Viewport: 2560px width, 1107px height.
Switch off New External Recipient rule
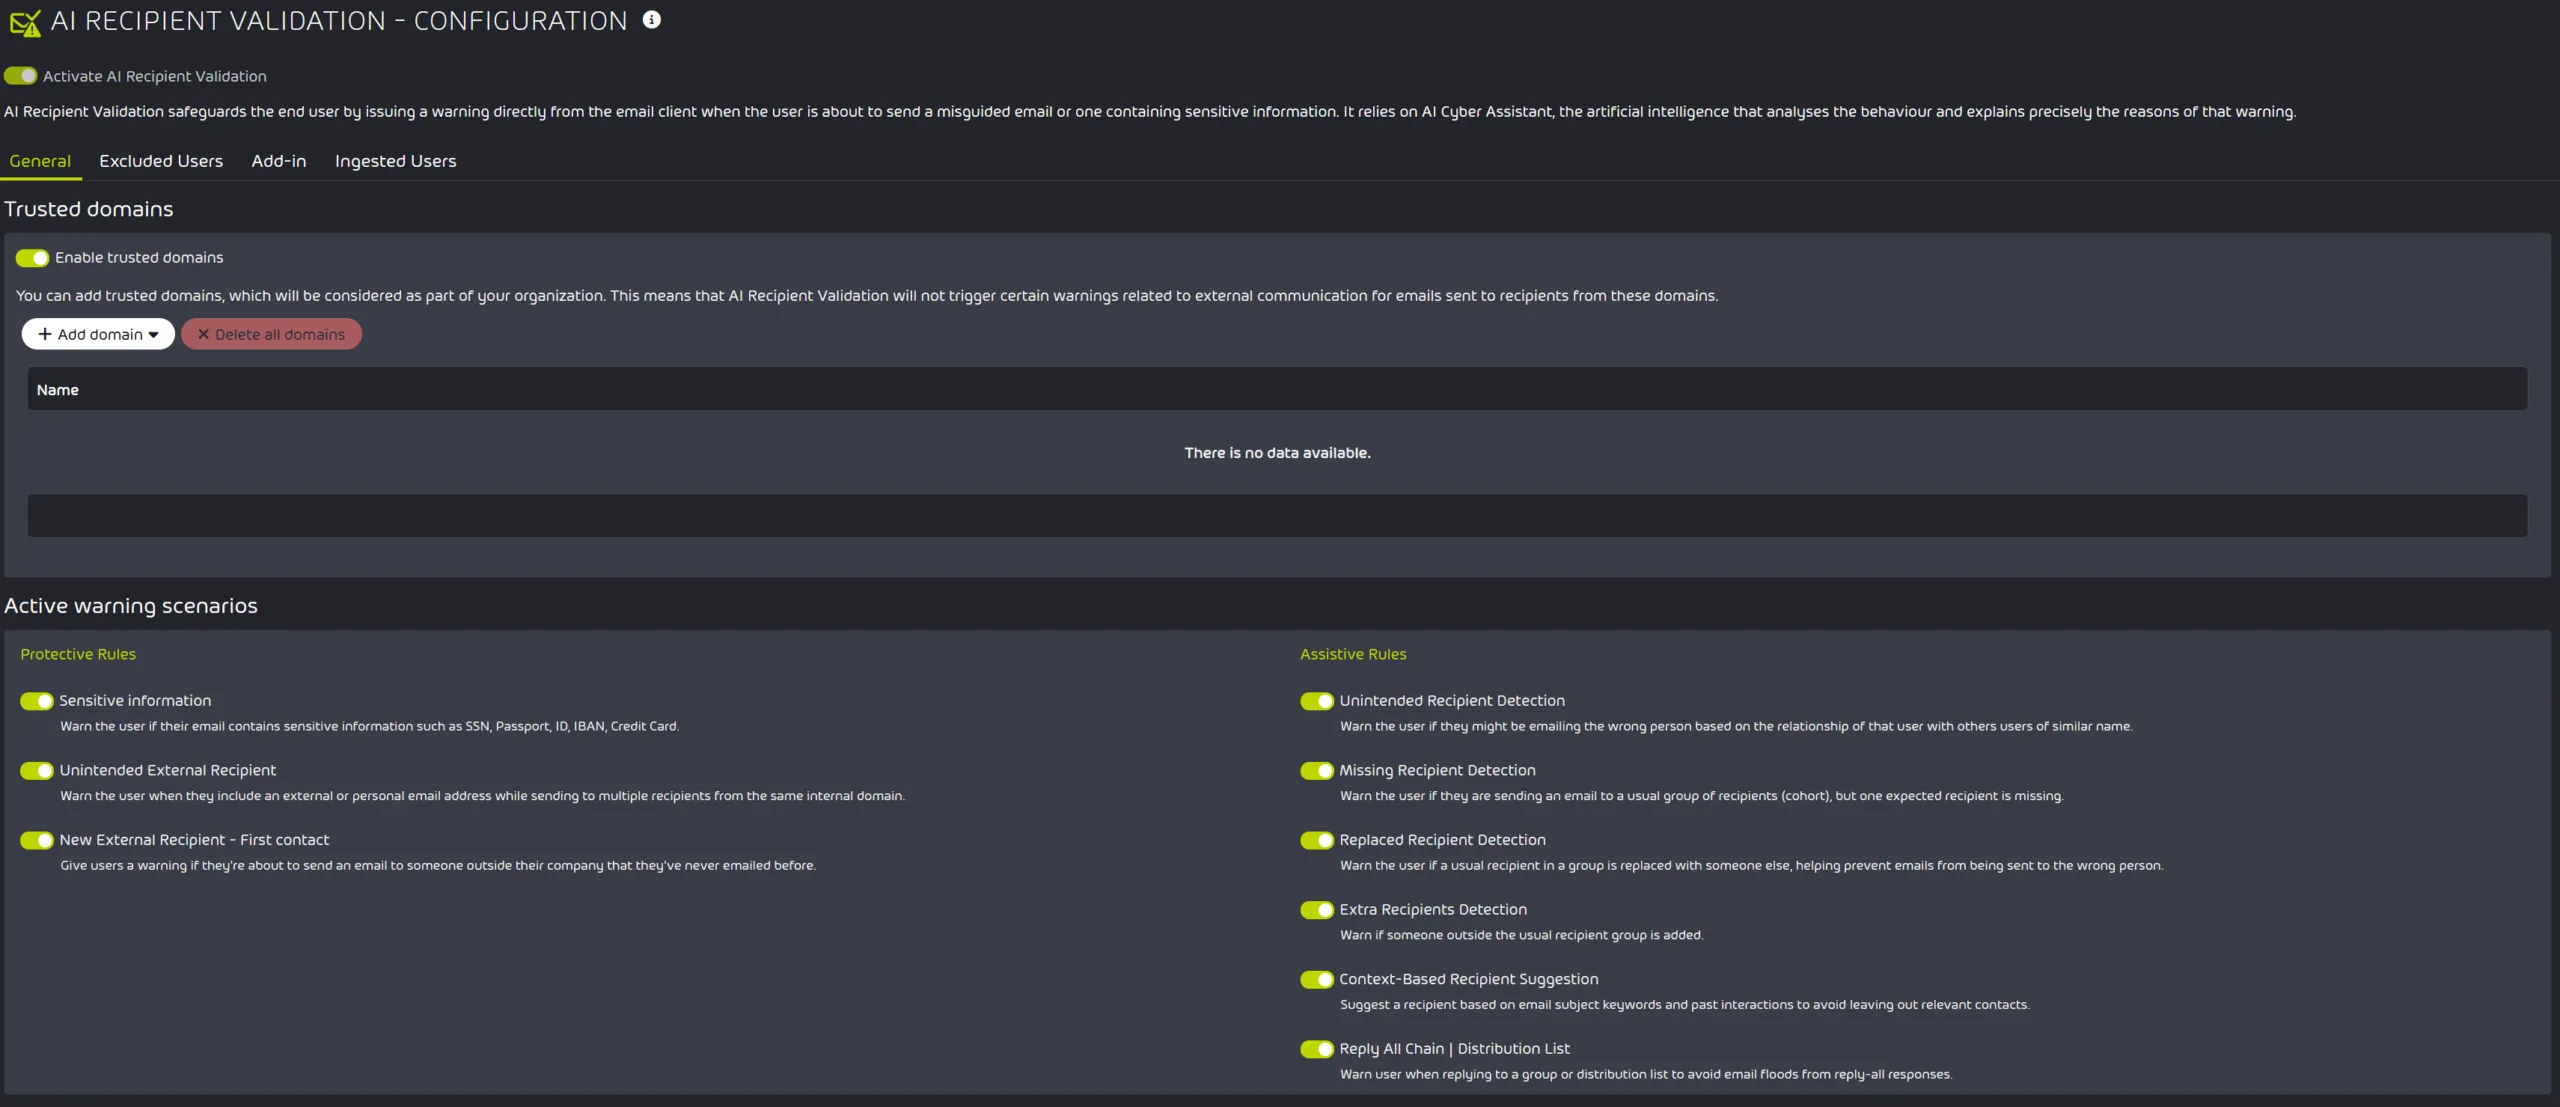pos(37,840)
